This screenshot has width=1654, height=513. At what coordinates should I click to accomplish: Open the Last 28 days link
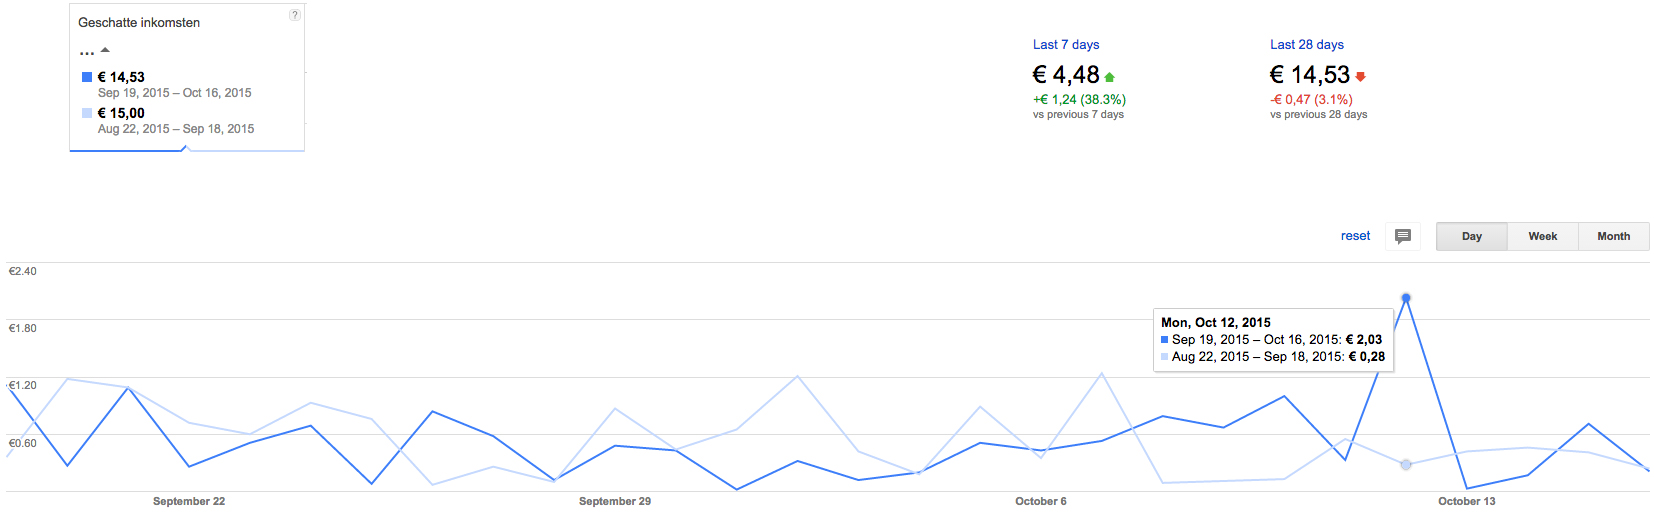[x=1307, y=44]
